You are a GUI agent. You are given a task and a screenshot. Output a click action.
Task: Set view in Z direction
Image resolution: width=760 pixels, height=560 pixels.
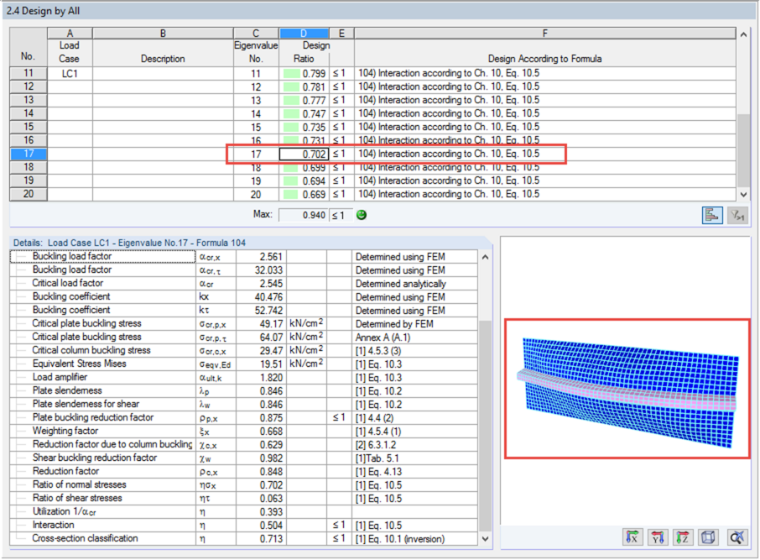[x=683, y=537]
